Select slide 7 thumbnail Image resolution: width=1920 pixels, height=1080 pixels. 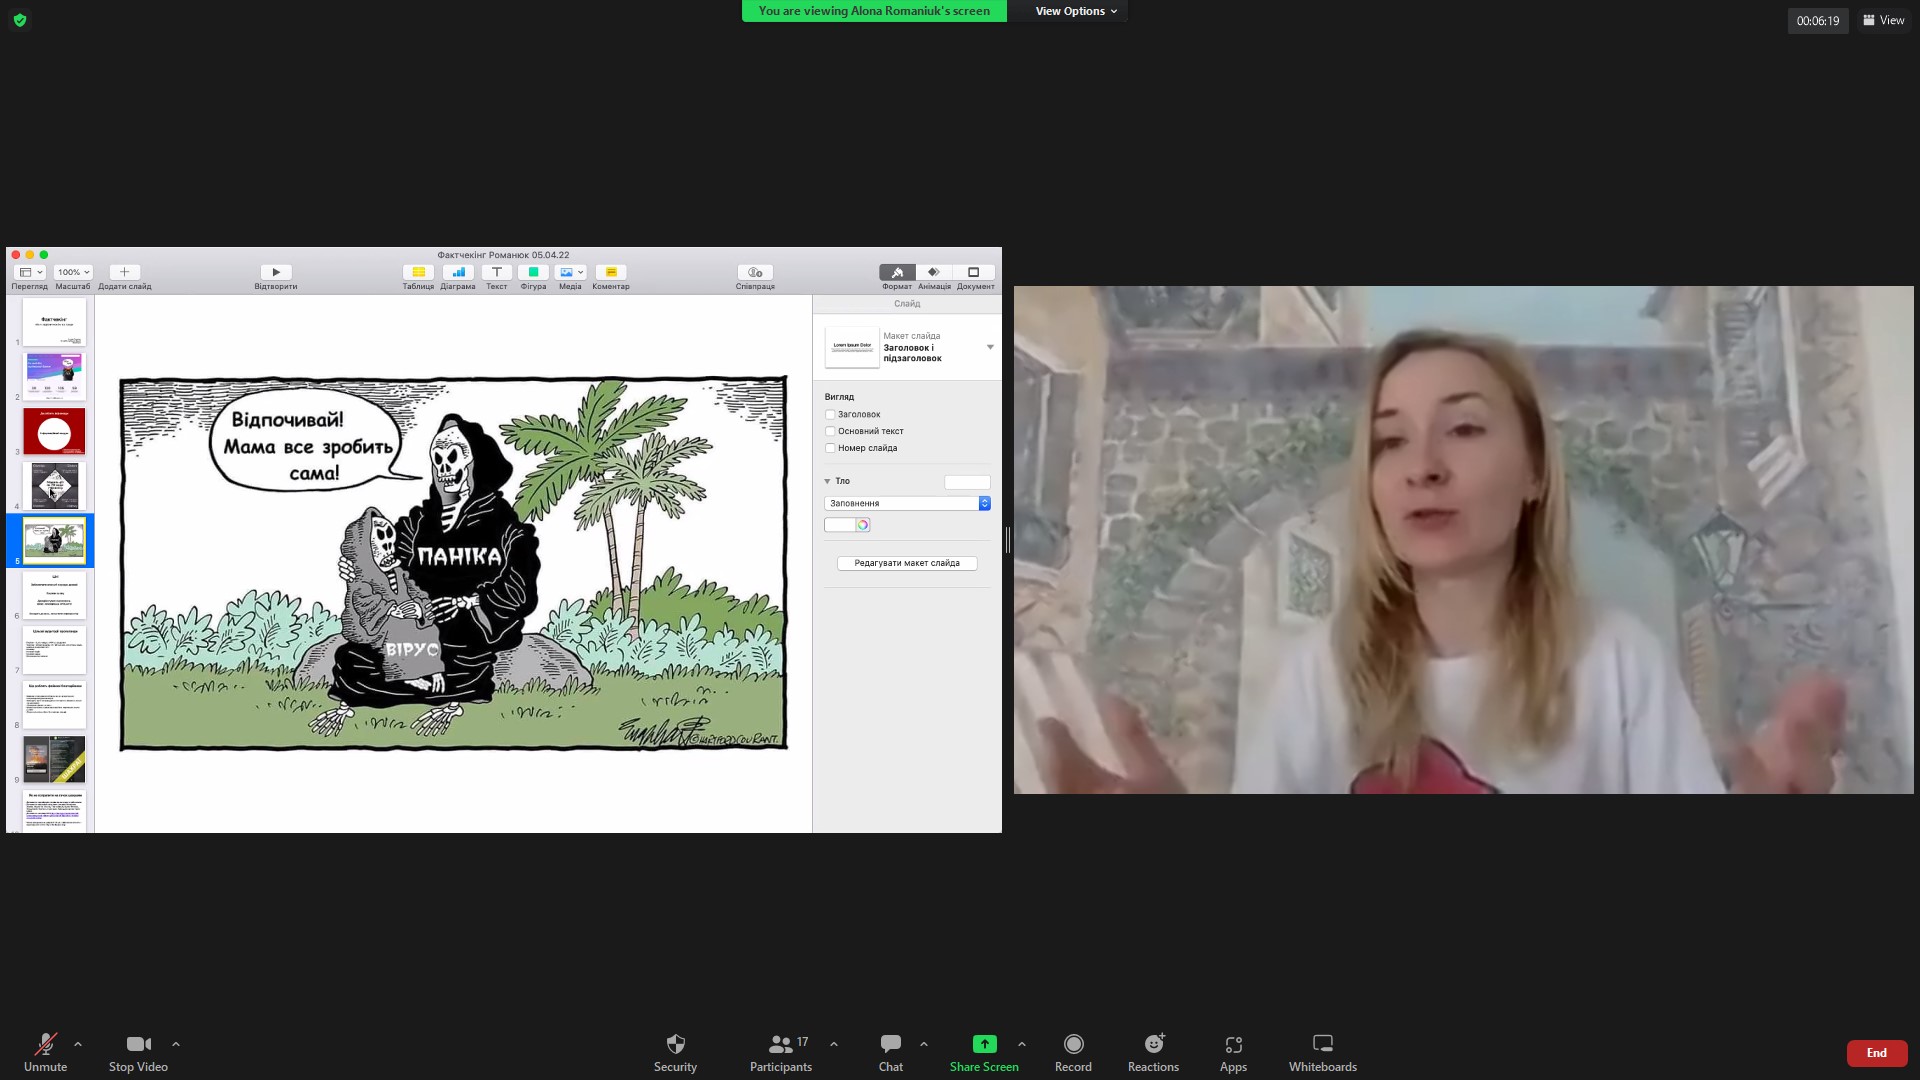click(x=54, y=650)
